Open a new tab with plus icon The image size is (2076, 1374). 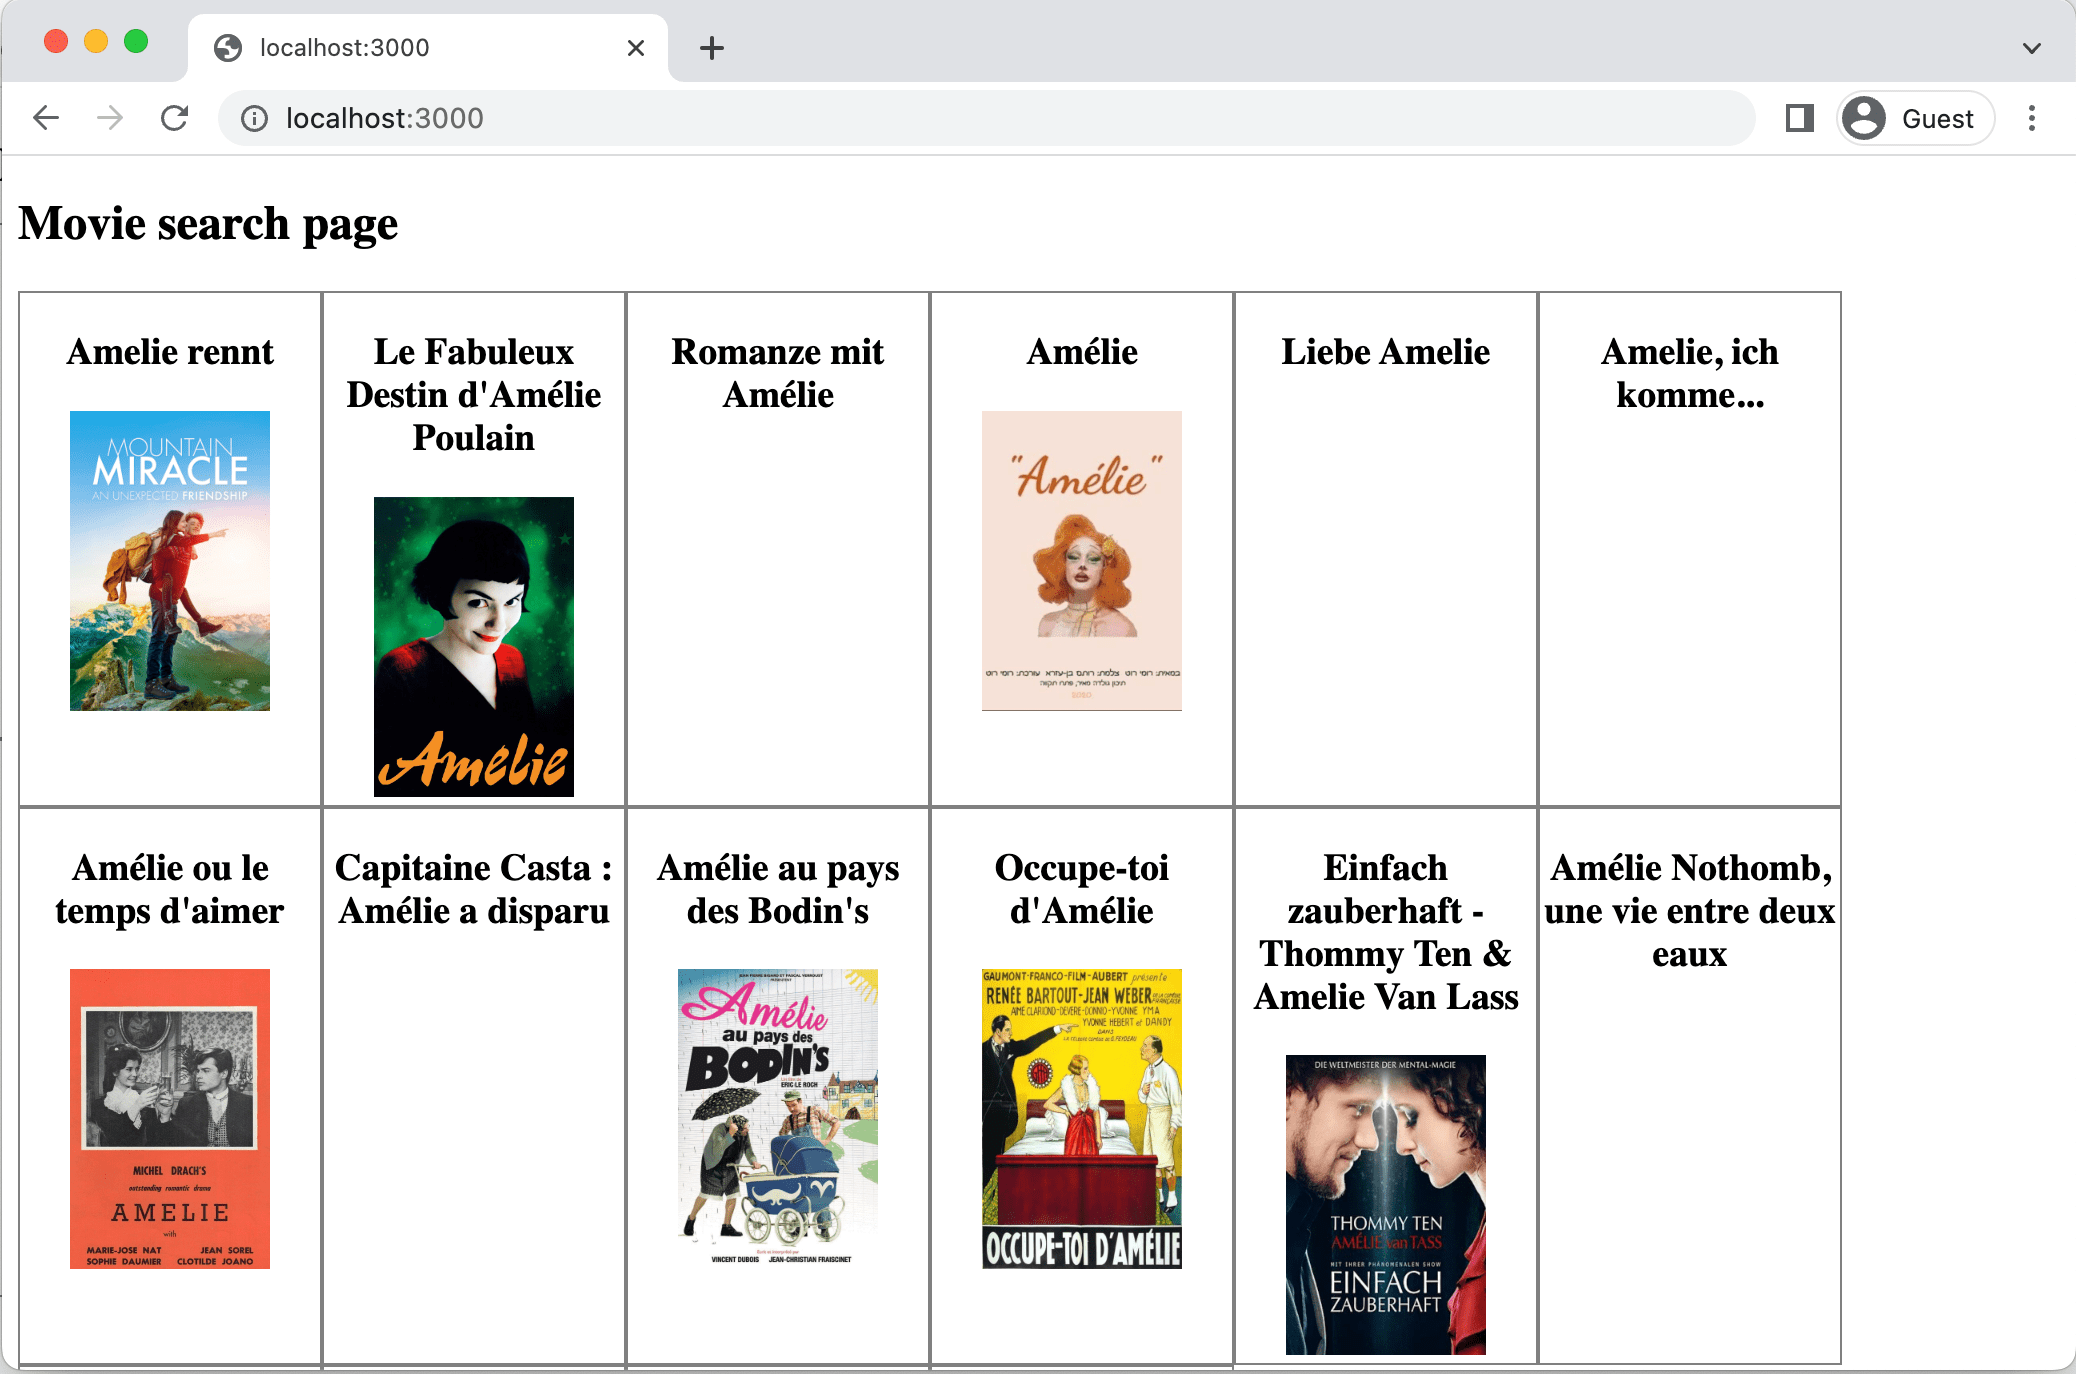711,47
